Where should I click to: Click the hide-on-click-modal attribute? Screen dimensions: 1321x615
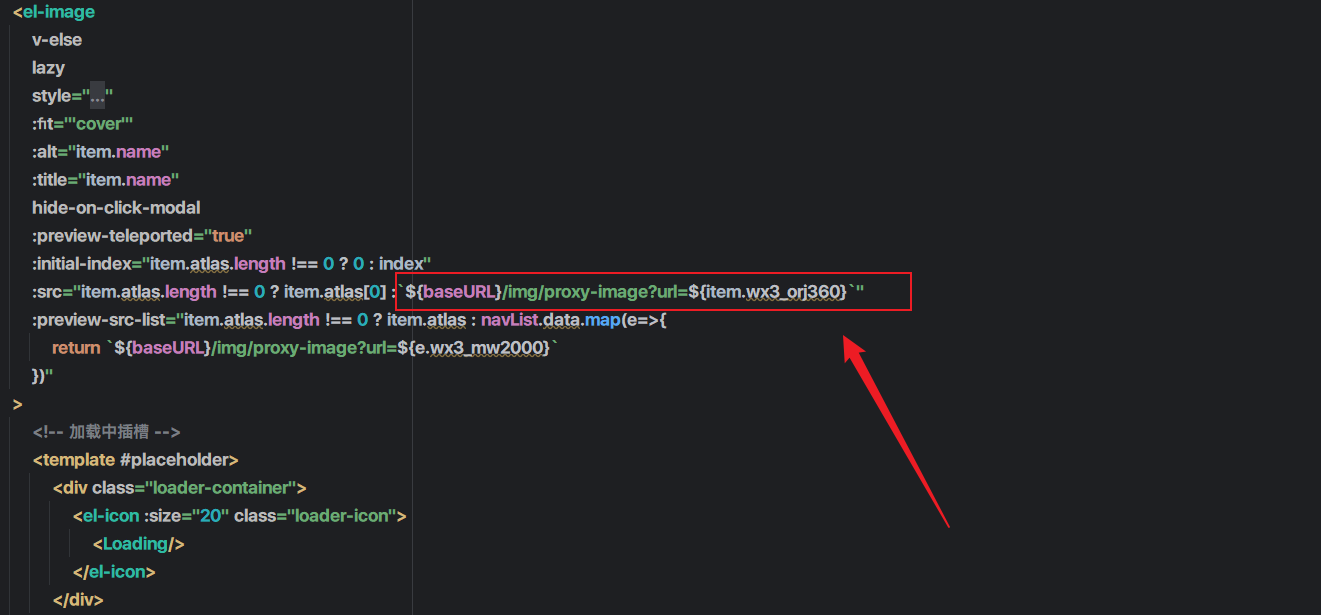[x=116, y=208]
